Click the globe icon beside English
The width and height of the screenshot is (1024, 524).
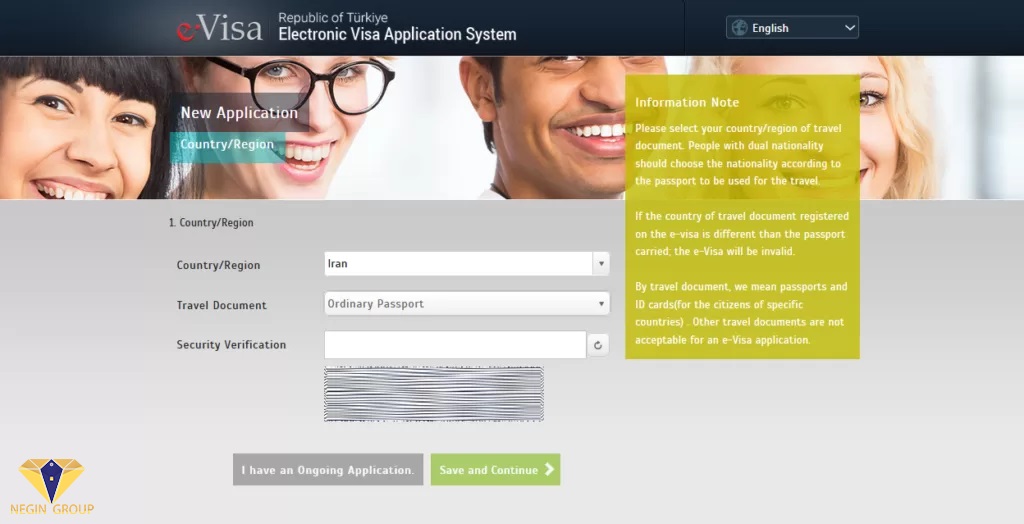pos(739,28)
